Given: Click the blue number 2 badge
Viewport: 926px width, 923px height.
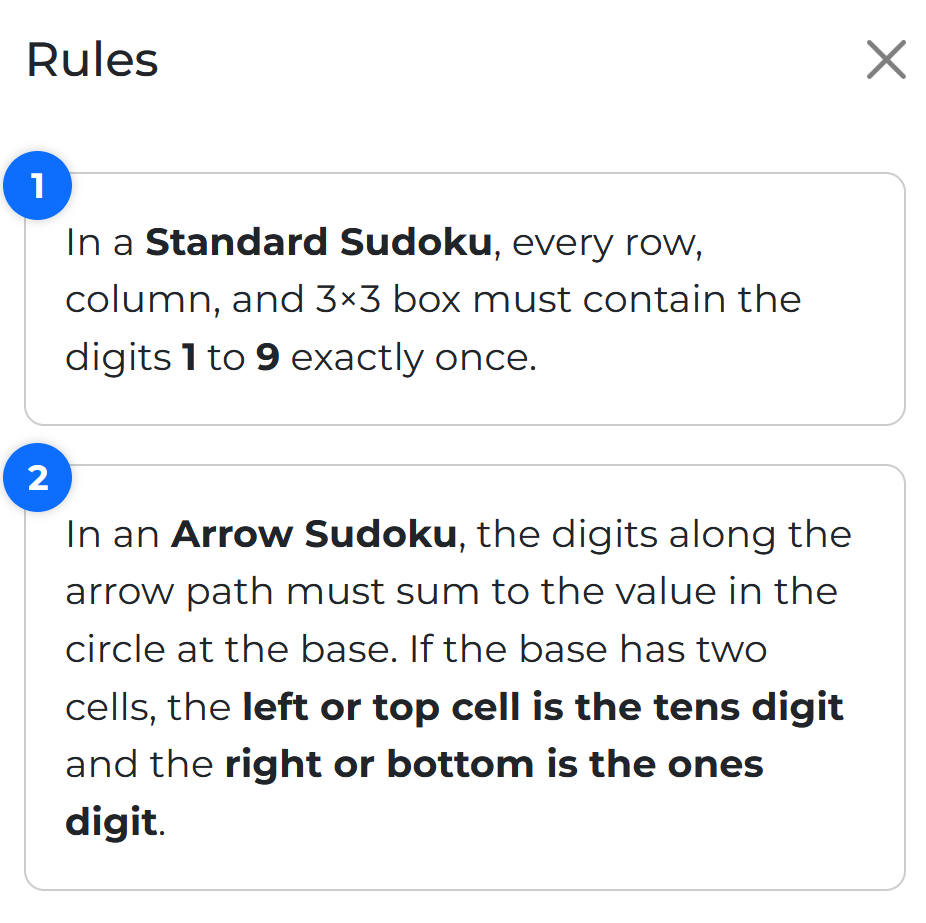Looking at the screenshot, I should click(38, 478).
